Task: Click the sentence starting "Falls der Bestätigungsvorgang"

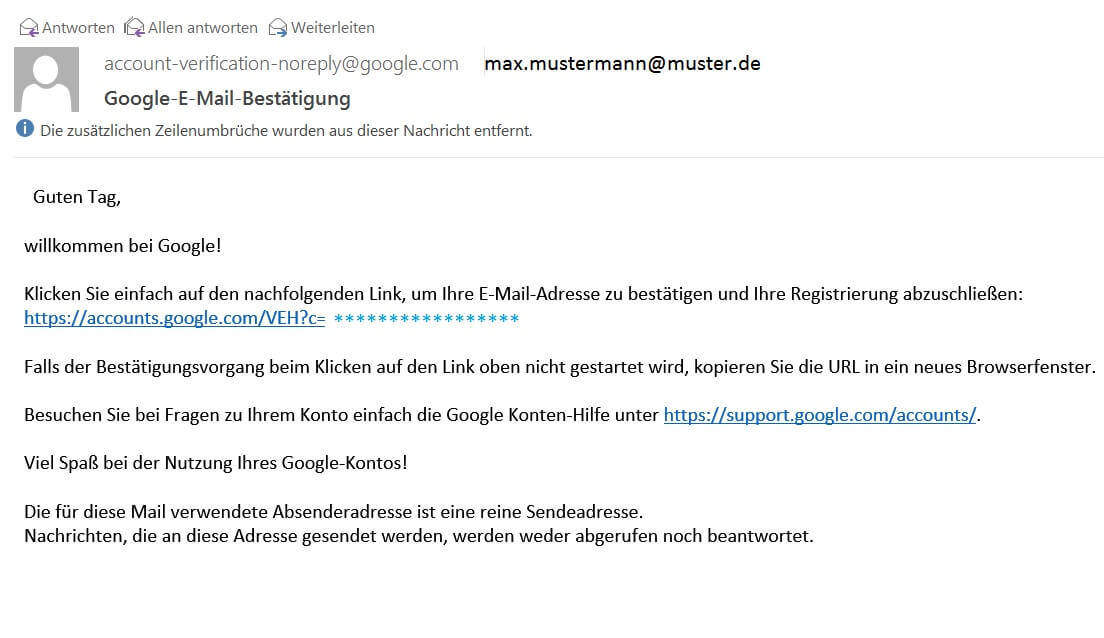Action: (560, 367)
